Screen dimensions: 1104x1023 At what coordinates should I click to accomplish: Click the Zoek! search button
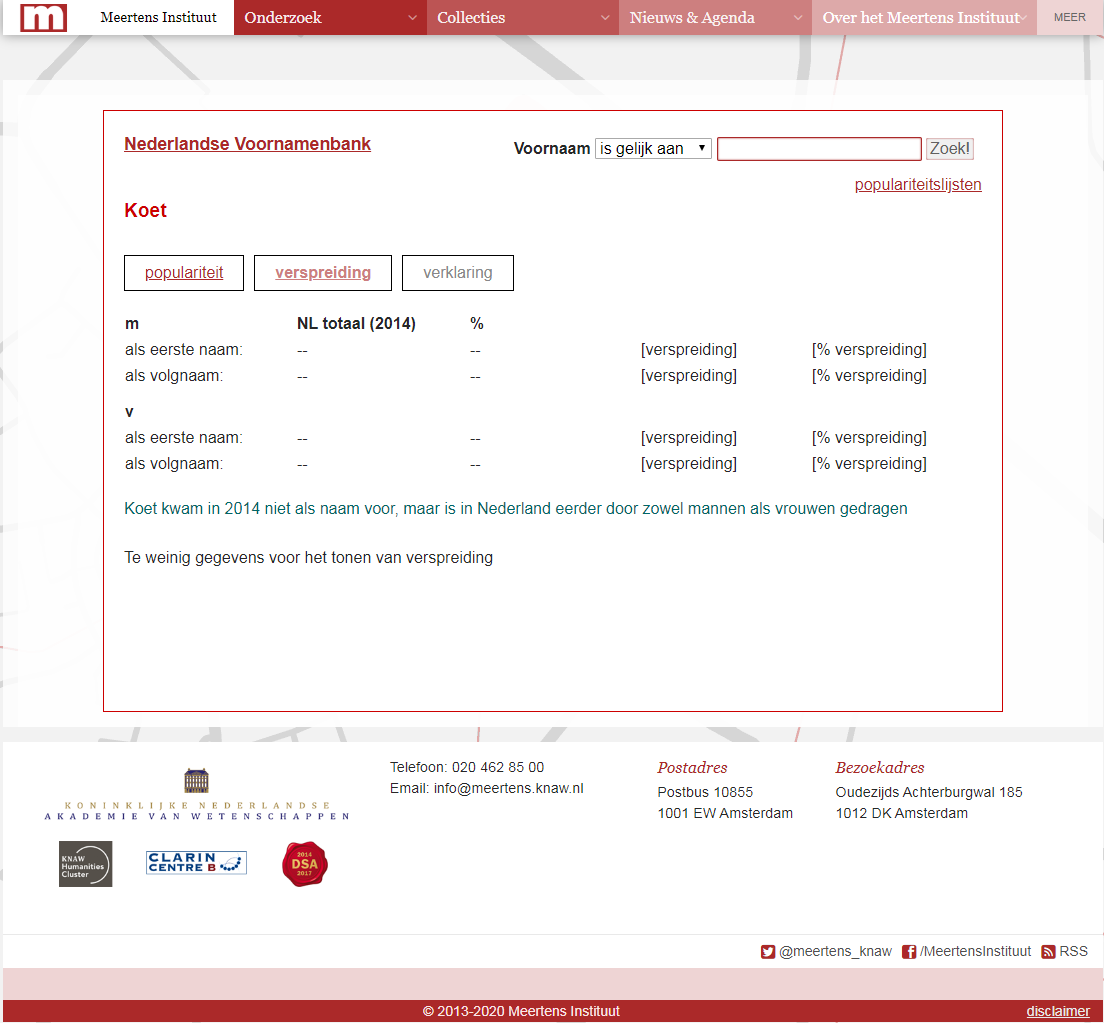coord(949,149)
